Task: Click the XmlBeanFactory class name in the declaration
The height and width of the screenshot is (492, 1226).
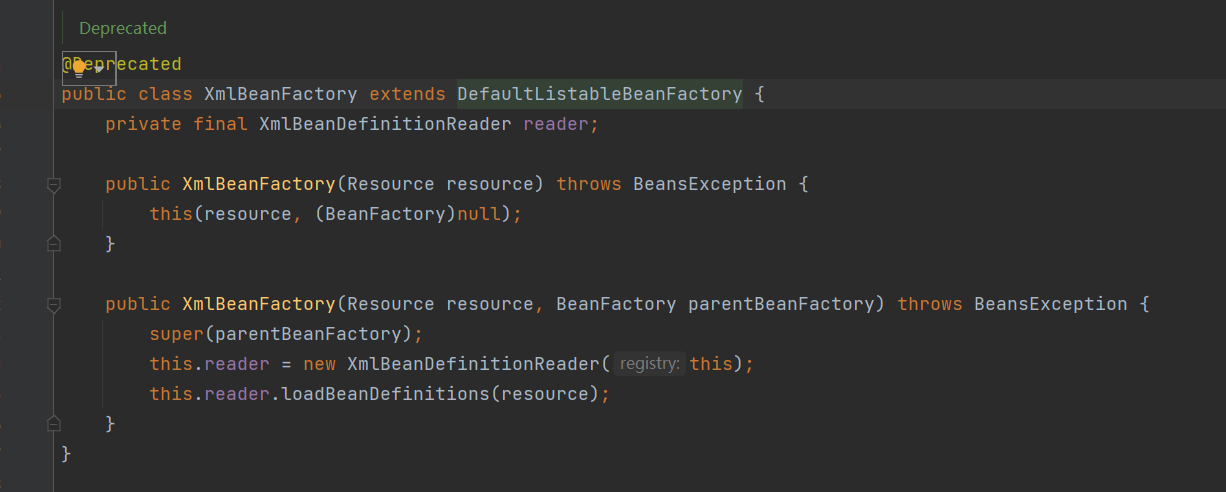Action: [x=281, y=94]
